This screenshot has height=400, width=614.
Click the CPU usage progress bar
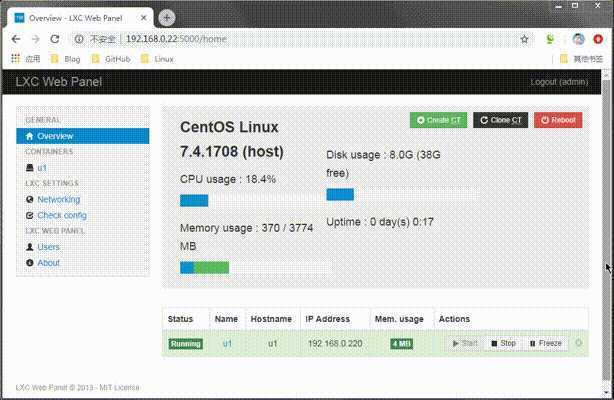pyautogui.click(x=256, y=201)
